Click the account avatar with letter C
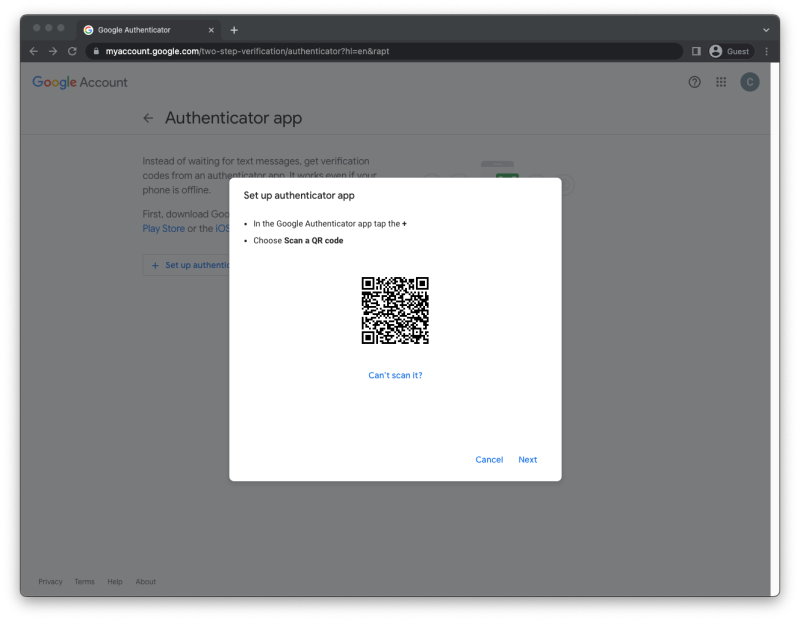The height and width of the screenshot is (621, 800). click(749, 82)
